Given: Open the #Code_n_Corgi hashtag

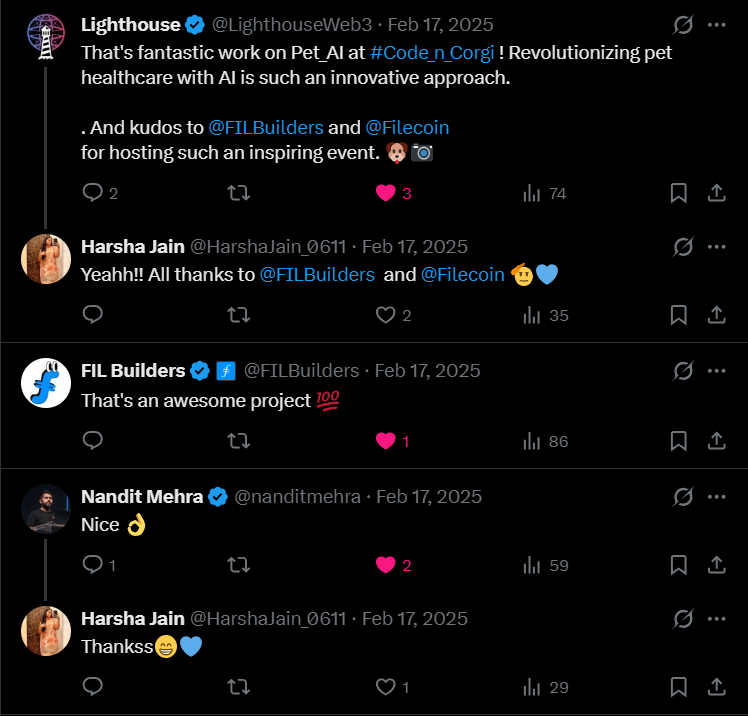Looking at the screenshot, I should point(432,53).
